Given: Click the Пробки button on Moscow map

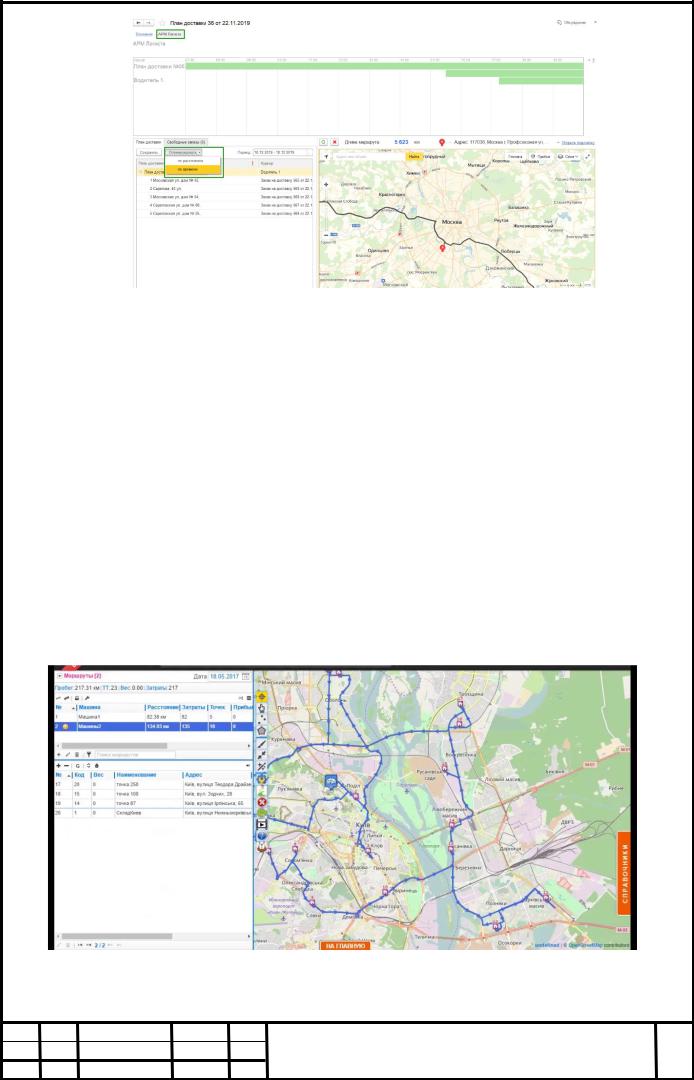Looking at the screenshot, I should 540,156.
